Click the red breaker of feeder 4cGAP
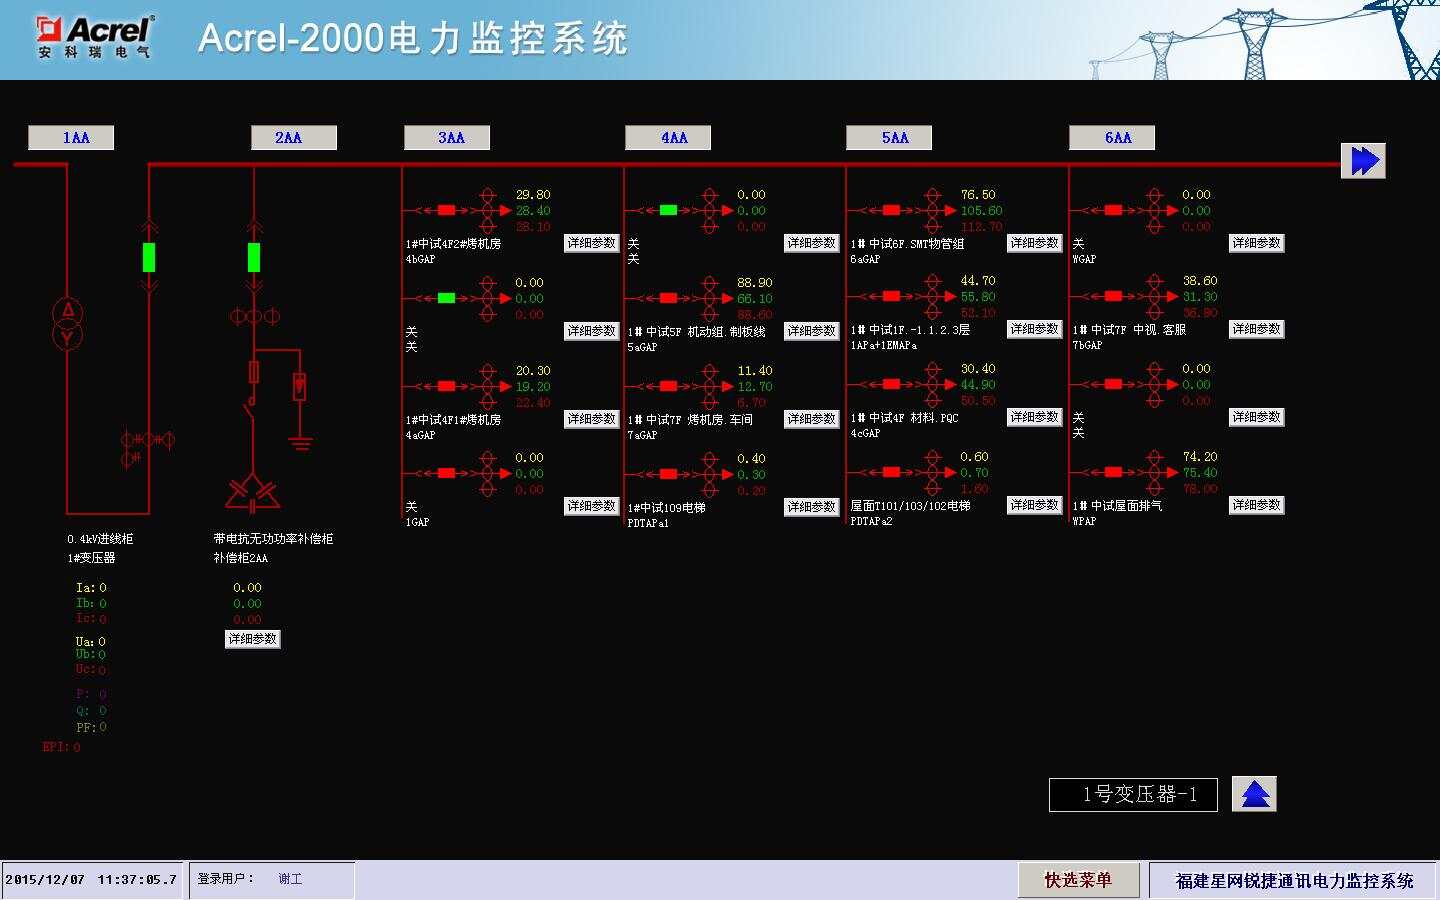Image resolution: width=1440 pixels, height=900 pixels. click(891, 384)
